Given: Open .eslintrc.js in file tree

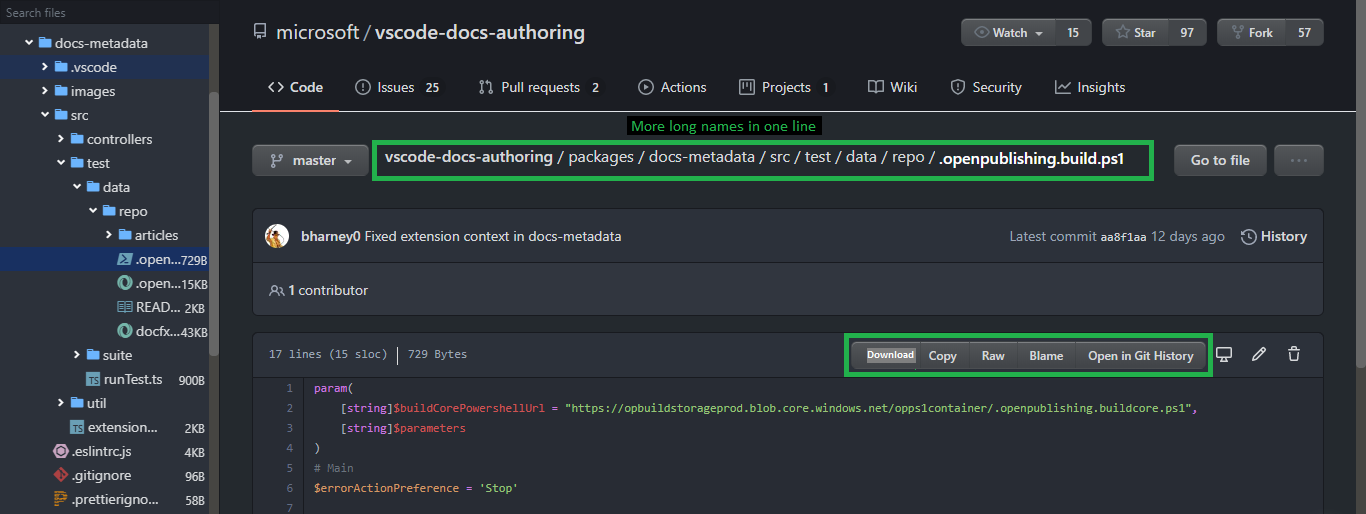Looking at the screenshot, I should pos(104,451).
